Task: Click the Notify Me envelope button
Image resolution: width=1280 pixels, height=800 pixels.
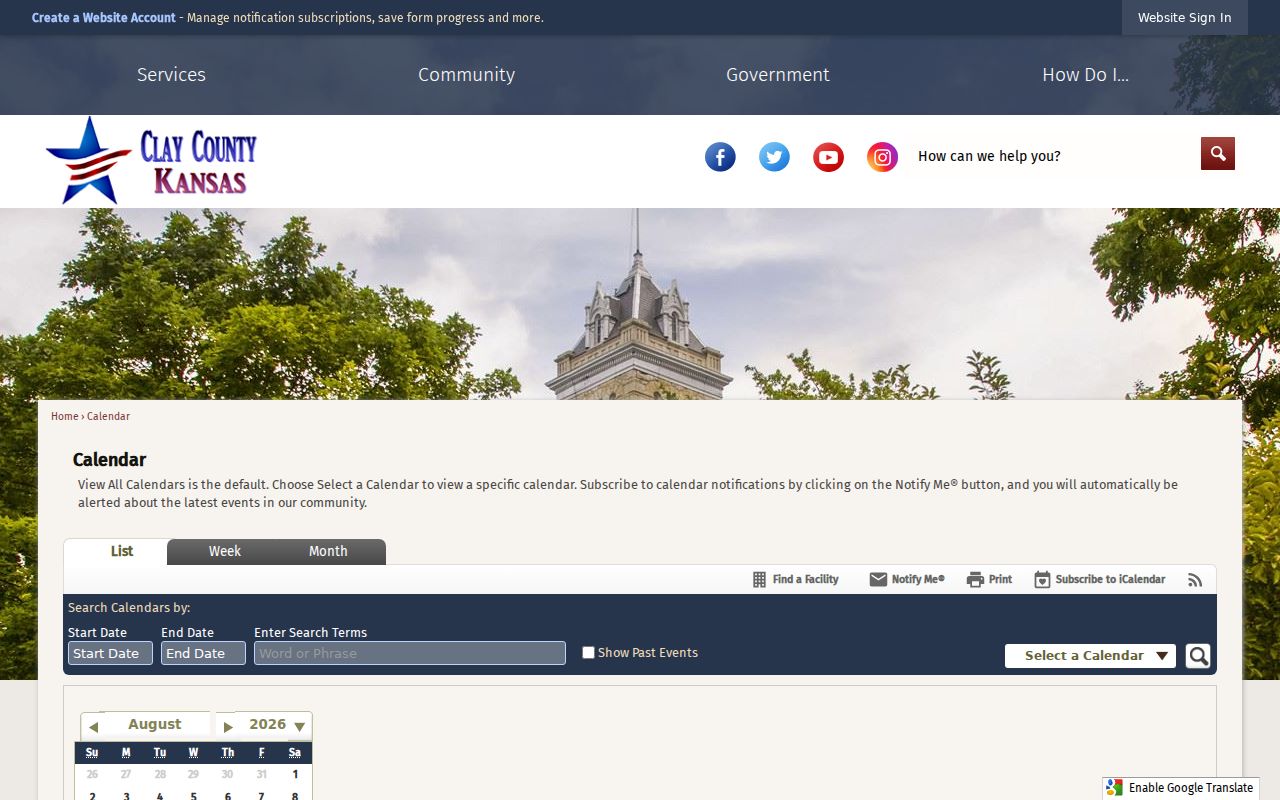Action: (907, 579)
